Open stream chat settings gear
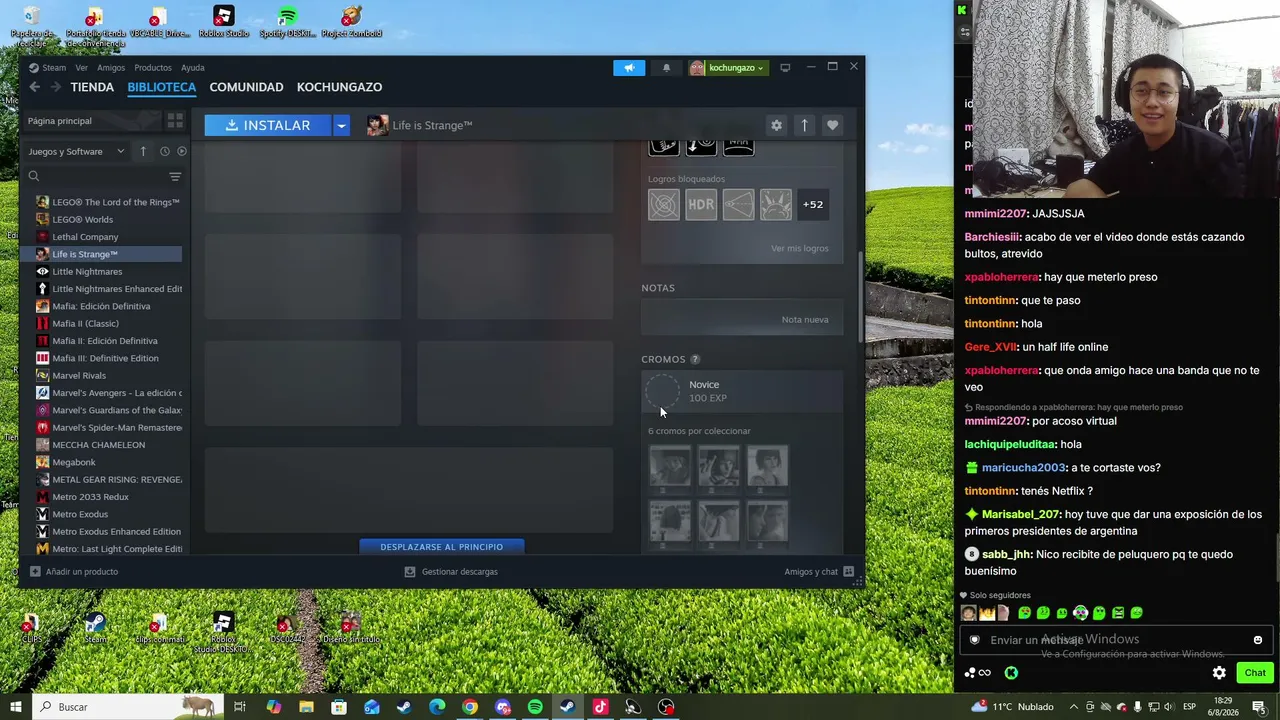1280x720 pixels. pos(1219,673)
